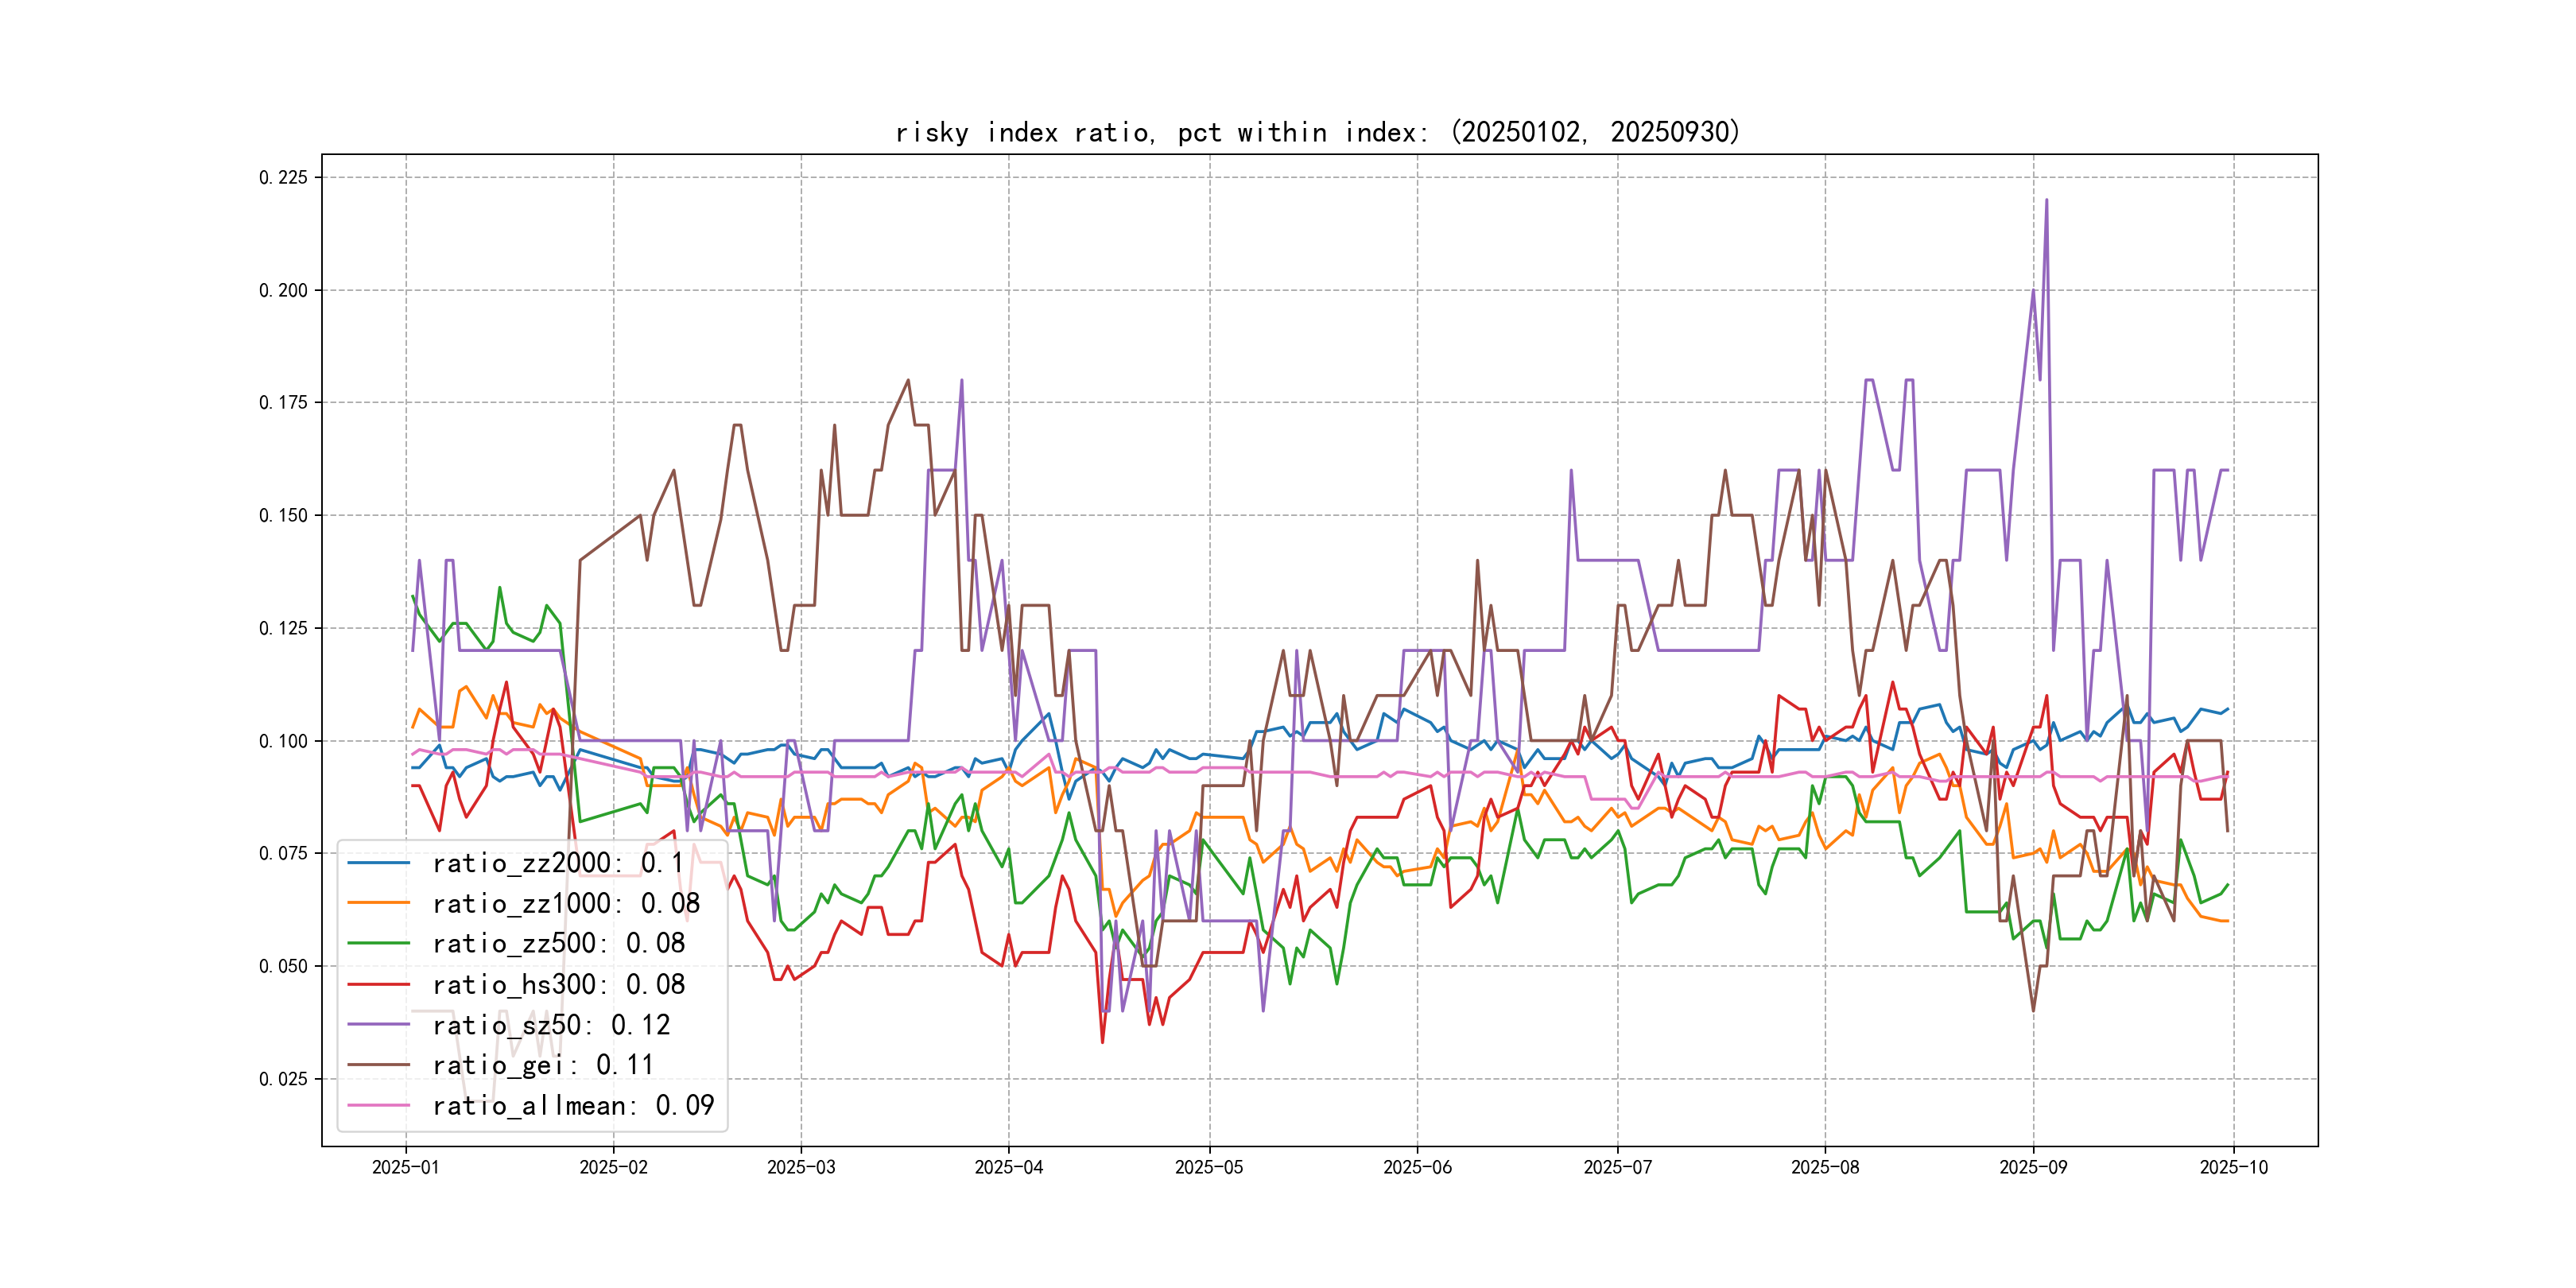Click the ratio_allmean legend label
Image resolution: width=2576 pixels, height=1288 pixels.
click(x=573, y=1106)
